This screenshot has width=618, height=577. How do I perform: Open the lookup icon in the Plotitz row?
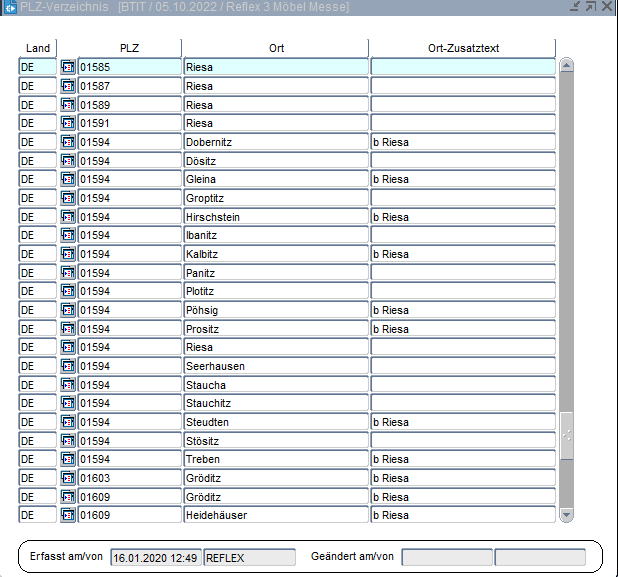68,291
